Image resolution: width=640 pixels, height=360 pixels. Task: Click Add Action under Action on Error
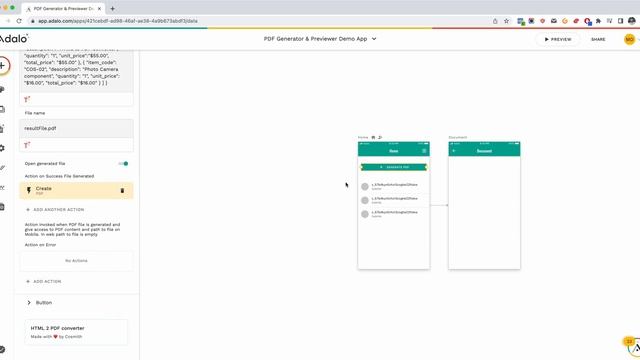43,281
